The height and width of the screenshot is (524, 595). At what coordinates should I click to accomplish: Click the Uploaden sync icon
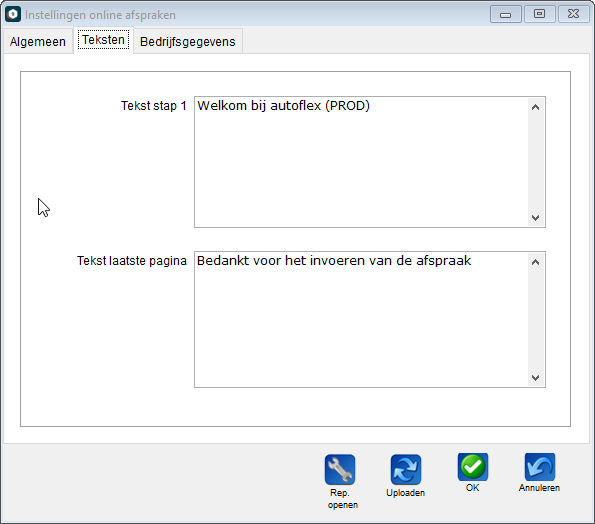click(x=406, y=470)
